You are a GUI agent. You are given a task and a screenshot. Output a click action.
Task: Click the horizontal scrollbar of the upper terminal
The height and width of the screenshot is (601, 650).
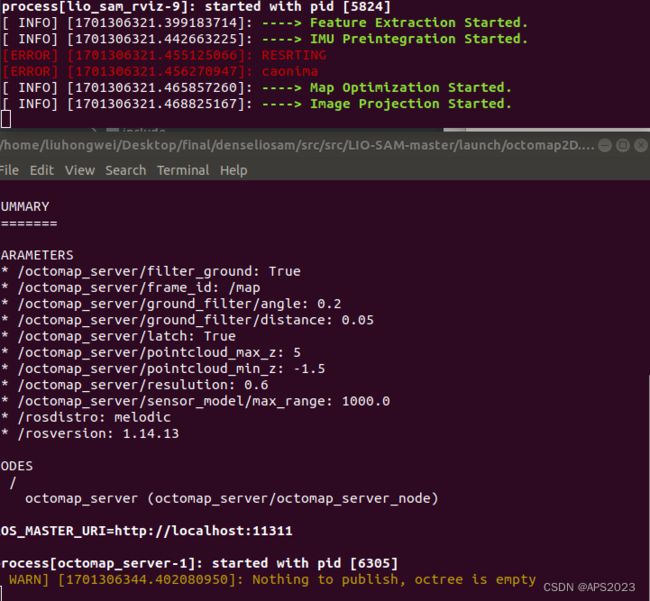546,130
